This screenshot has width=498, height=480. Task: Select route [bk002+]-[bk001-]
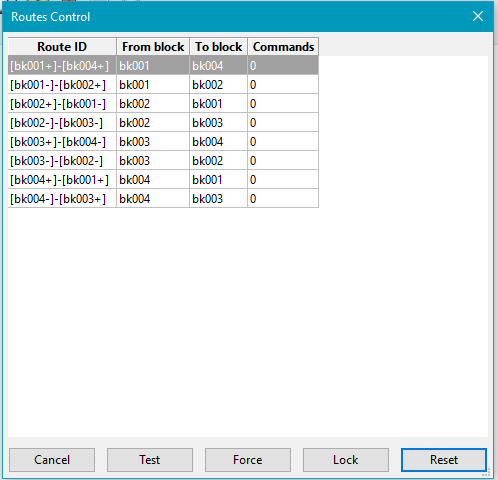pos(163,104)
